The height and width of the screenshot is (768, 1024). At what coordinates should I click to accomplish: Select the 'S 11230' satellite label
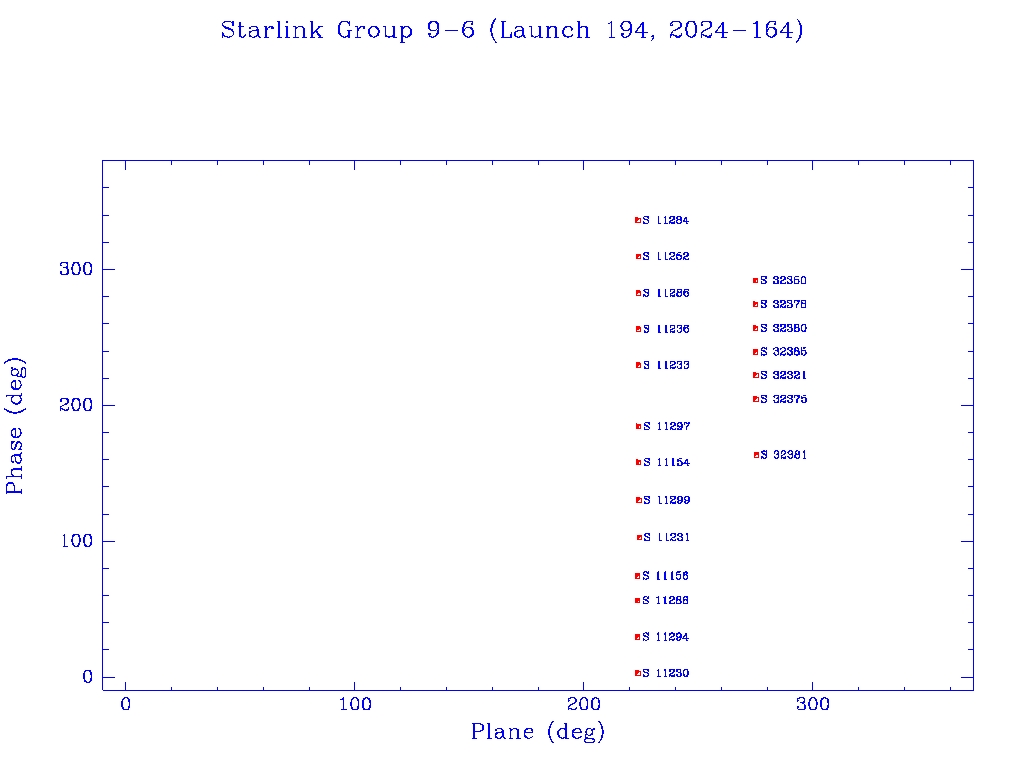point(665,673)
